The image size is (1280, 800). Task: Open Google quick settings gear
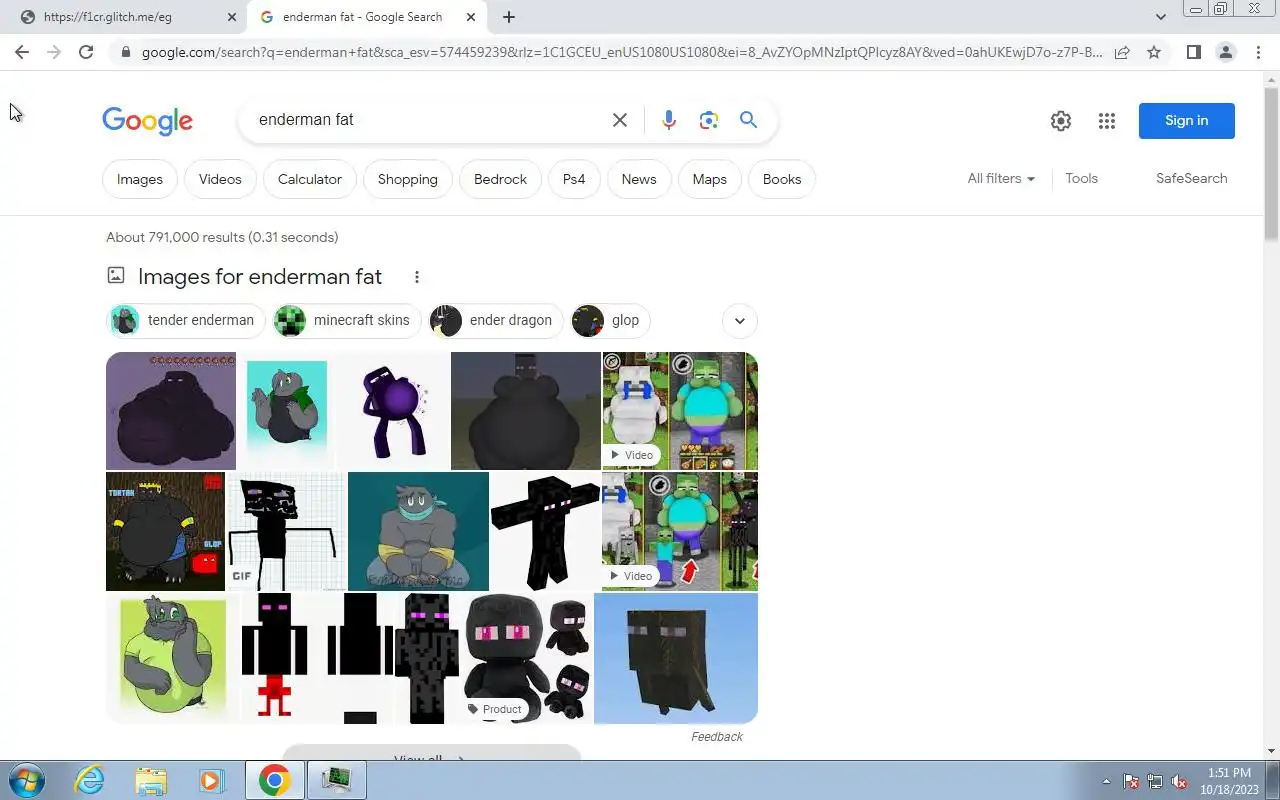(1061, 121)
